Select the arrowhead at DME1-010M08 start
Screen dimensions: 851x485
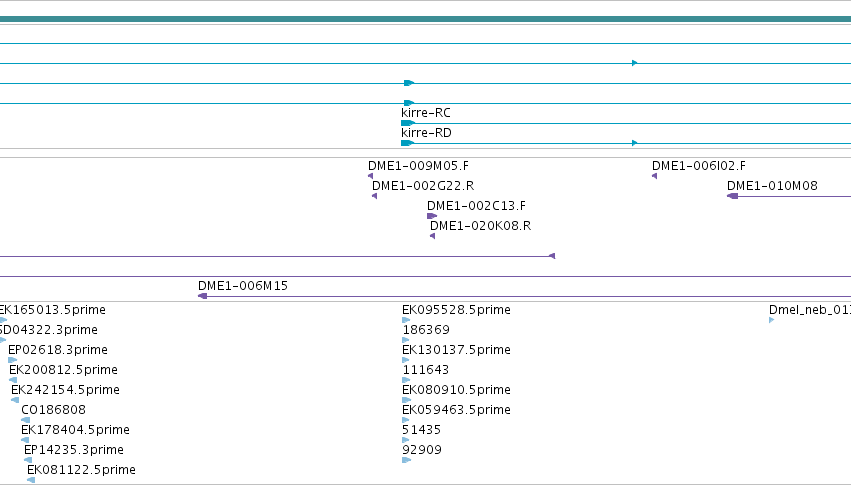pyautogui.click(x=732, y=196)
